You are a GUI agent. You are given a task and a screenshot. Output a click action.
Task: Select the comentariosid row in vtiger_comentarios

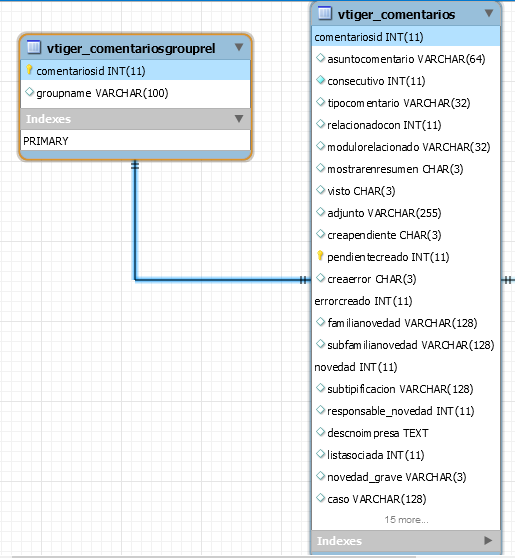click(406, 37)
